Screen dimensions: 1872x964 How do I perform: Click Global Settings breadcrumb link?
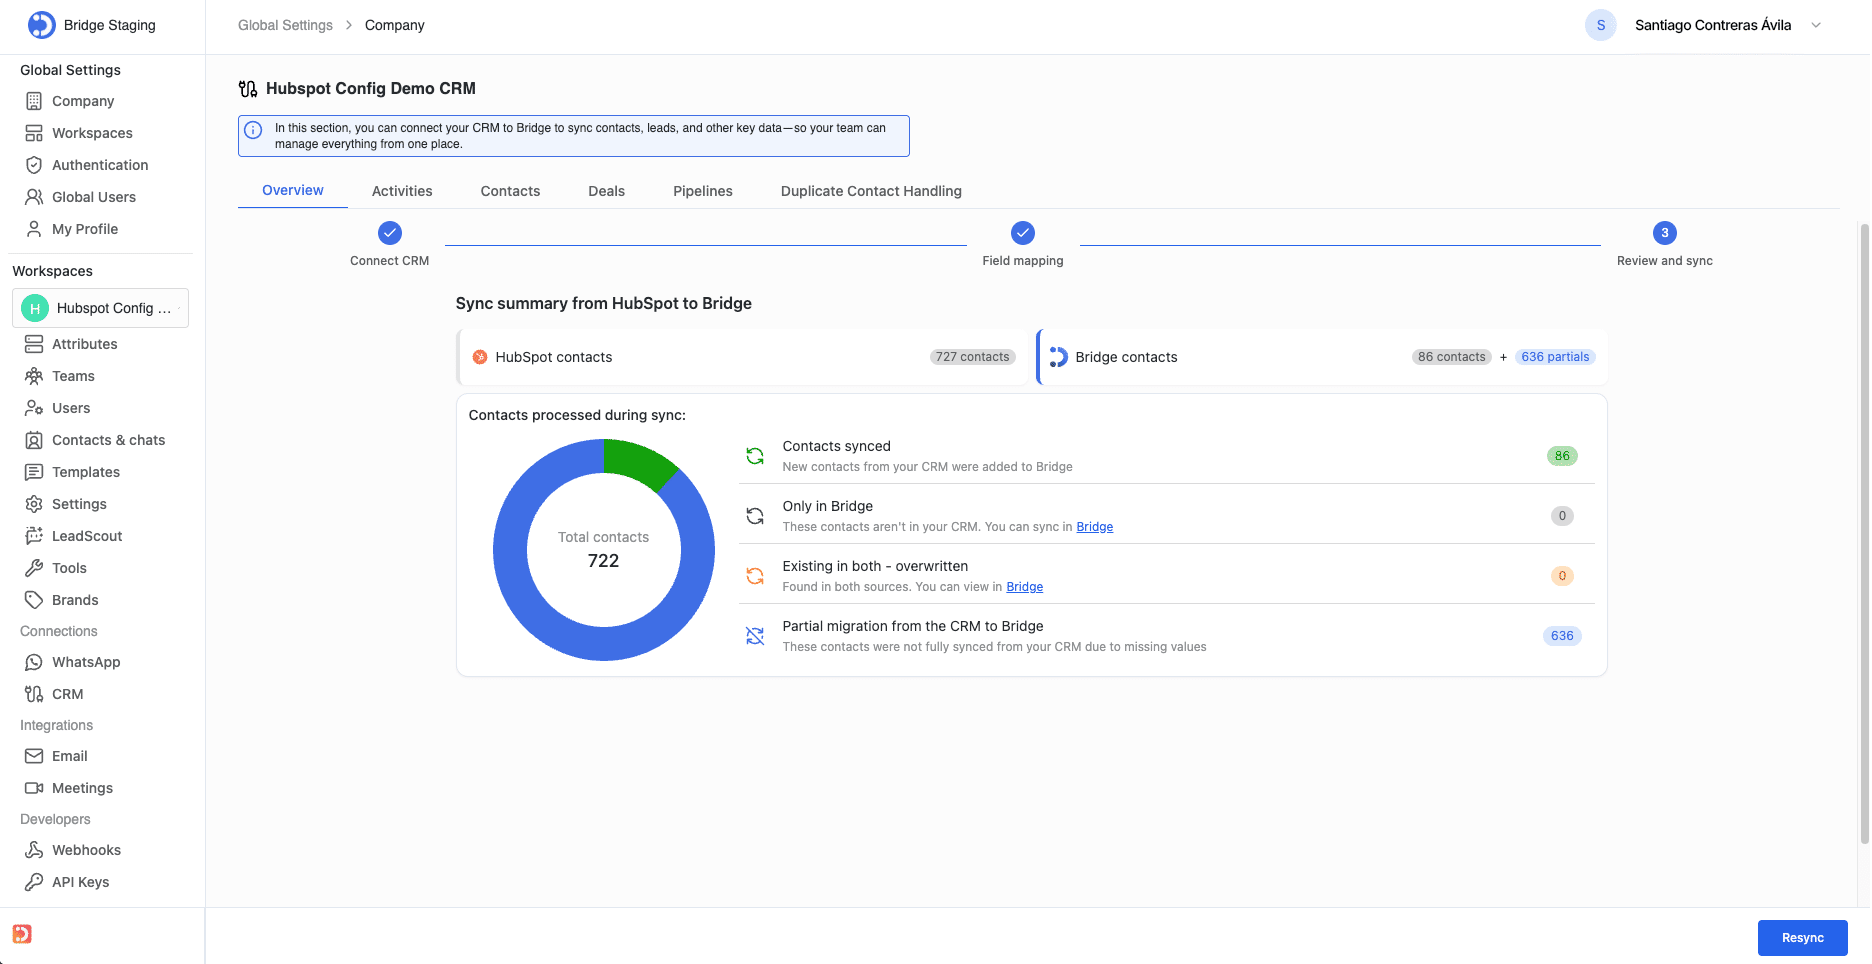coord(285,25)
